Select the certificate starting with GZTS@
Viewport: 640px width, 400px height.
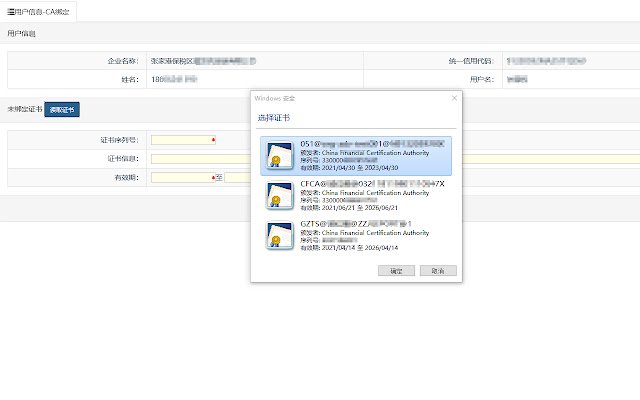click(356, 236)
